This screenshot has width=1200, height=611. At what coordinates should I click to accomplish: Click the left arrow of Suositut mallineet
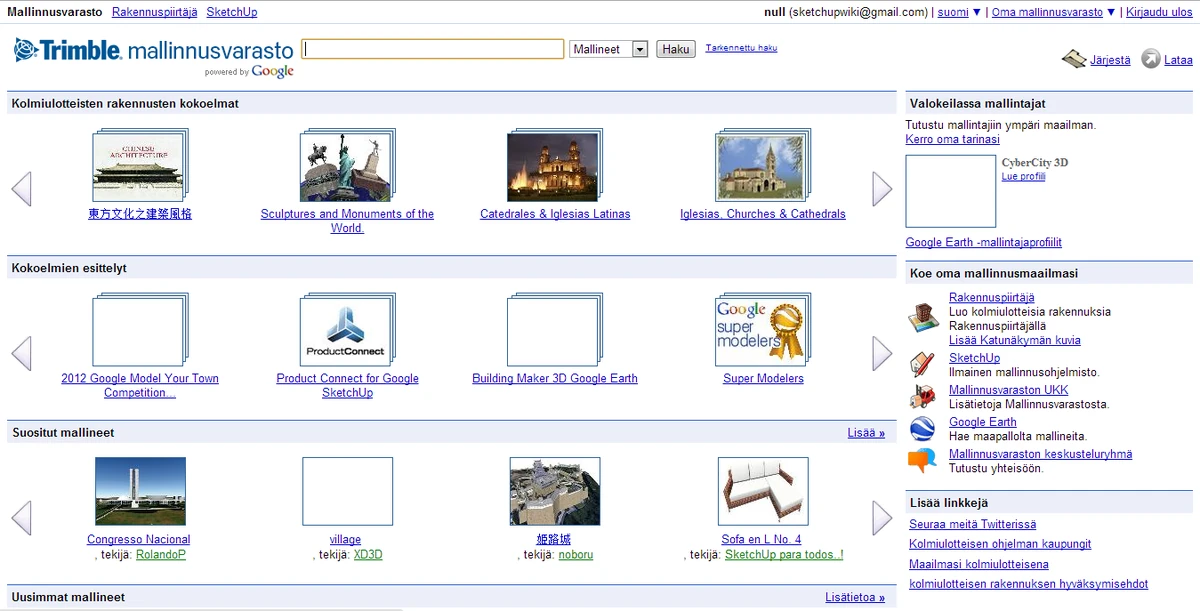[21, 517]
